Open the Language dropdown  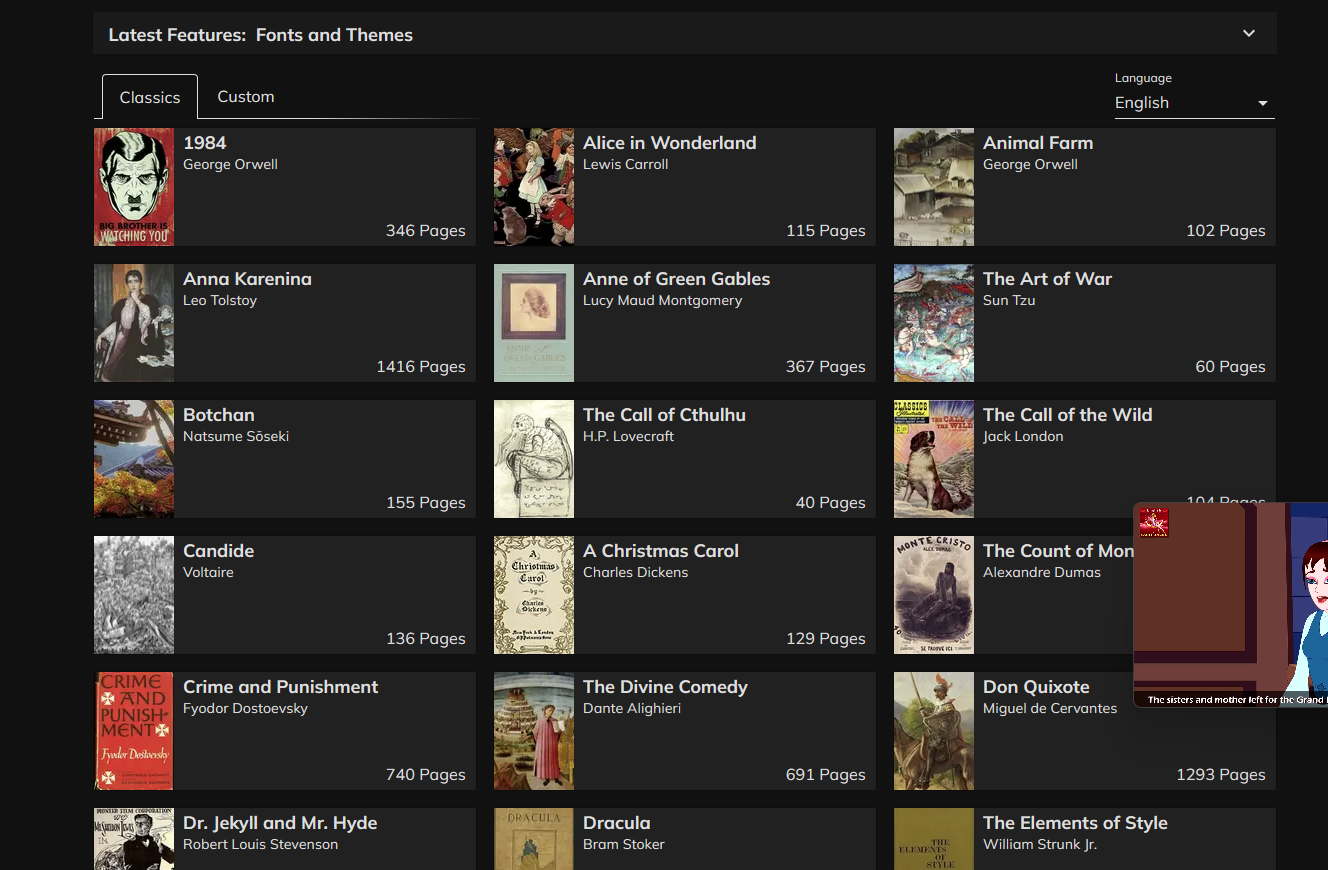1194,103
